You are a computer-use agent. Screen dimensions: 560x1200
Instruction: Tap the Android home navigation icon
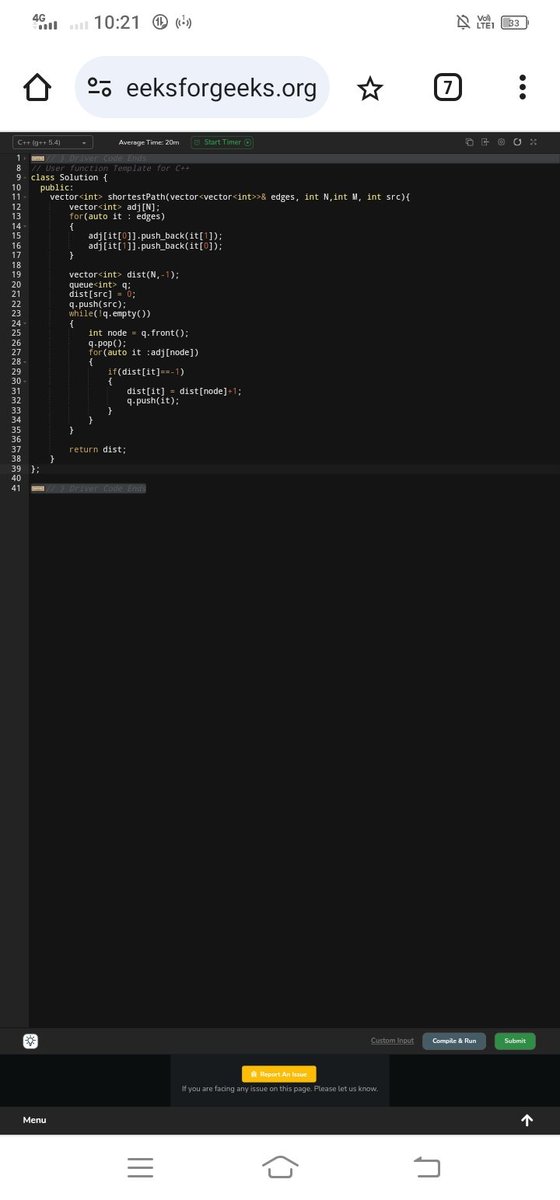coord(280,1167)
